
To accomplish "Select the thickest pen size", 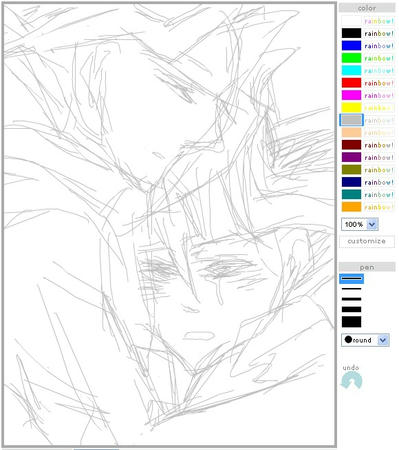I will point(351,322).
